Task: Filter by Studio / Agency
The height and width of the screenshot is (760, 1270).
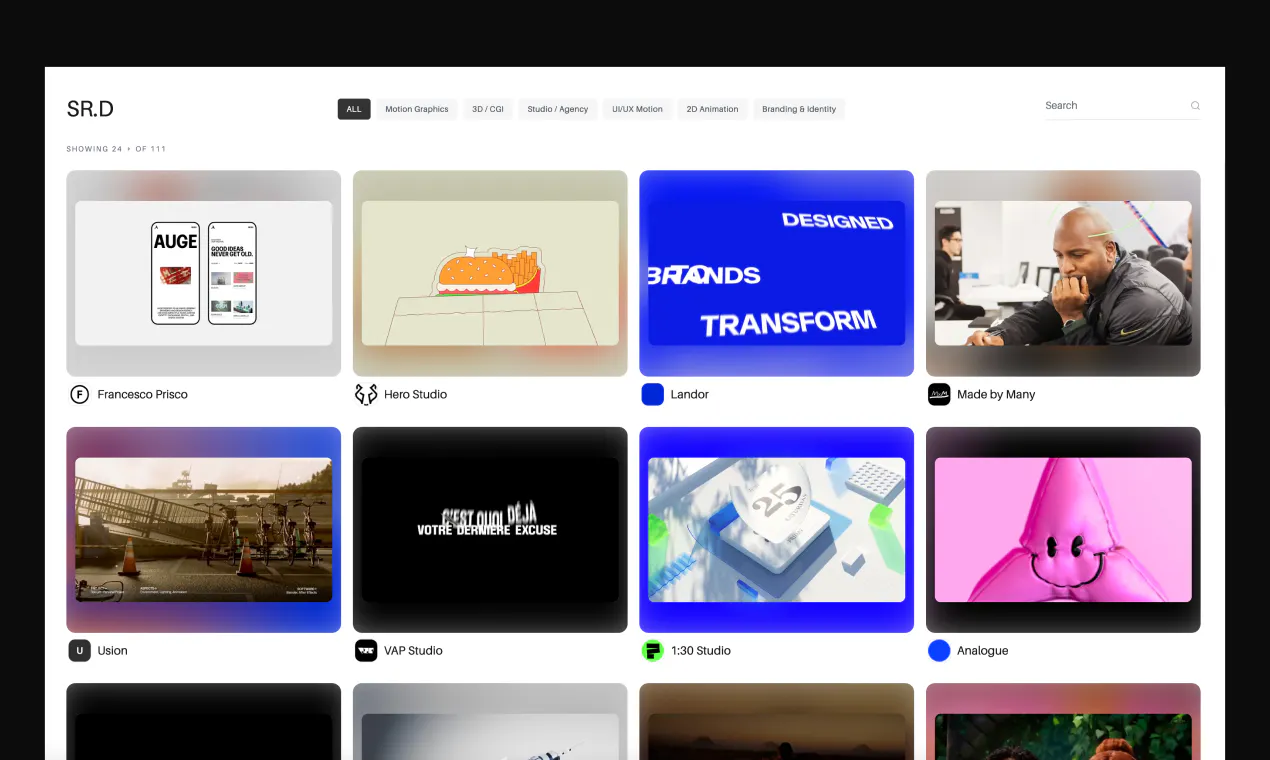Action: [558, 109]
